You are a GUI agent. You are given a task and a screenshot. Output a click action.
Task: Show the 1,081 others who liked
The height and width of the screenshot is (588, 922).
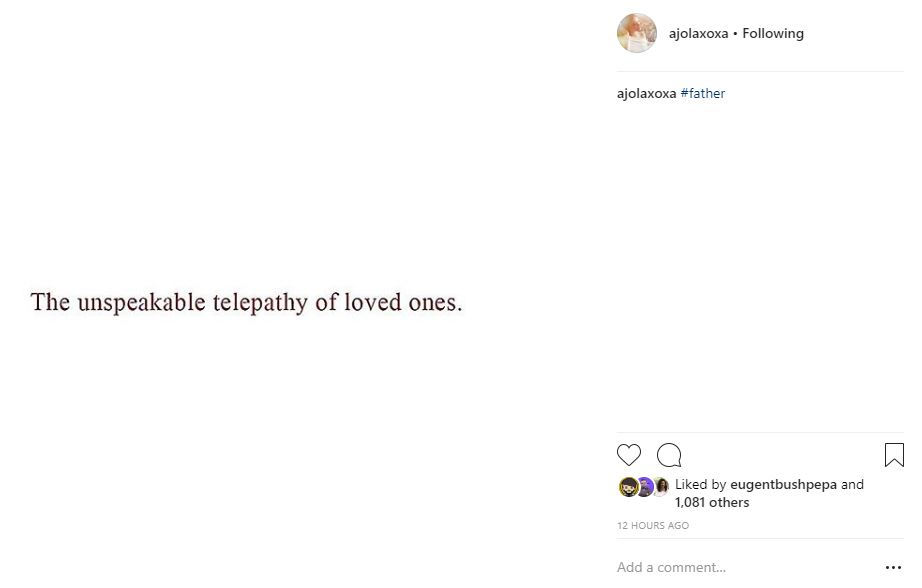tap(711, 502)
